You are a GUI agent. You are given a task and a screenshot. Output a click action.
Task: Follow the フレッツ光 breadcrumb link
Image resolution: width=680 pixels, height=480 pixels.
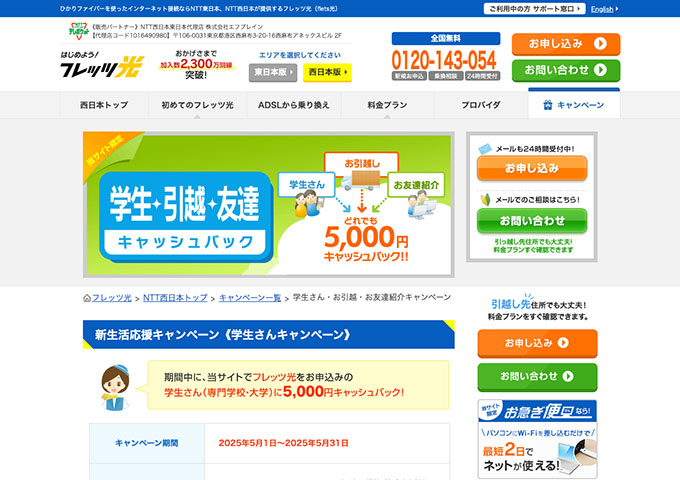coord(111,298)
